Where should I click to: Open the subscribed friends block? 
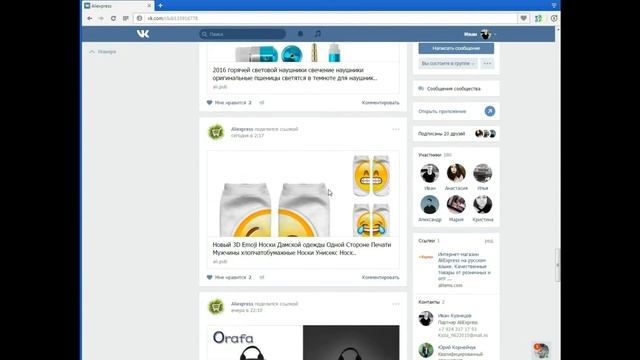coord(456,133)
